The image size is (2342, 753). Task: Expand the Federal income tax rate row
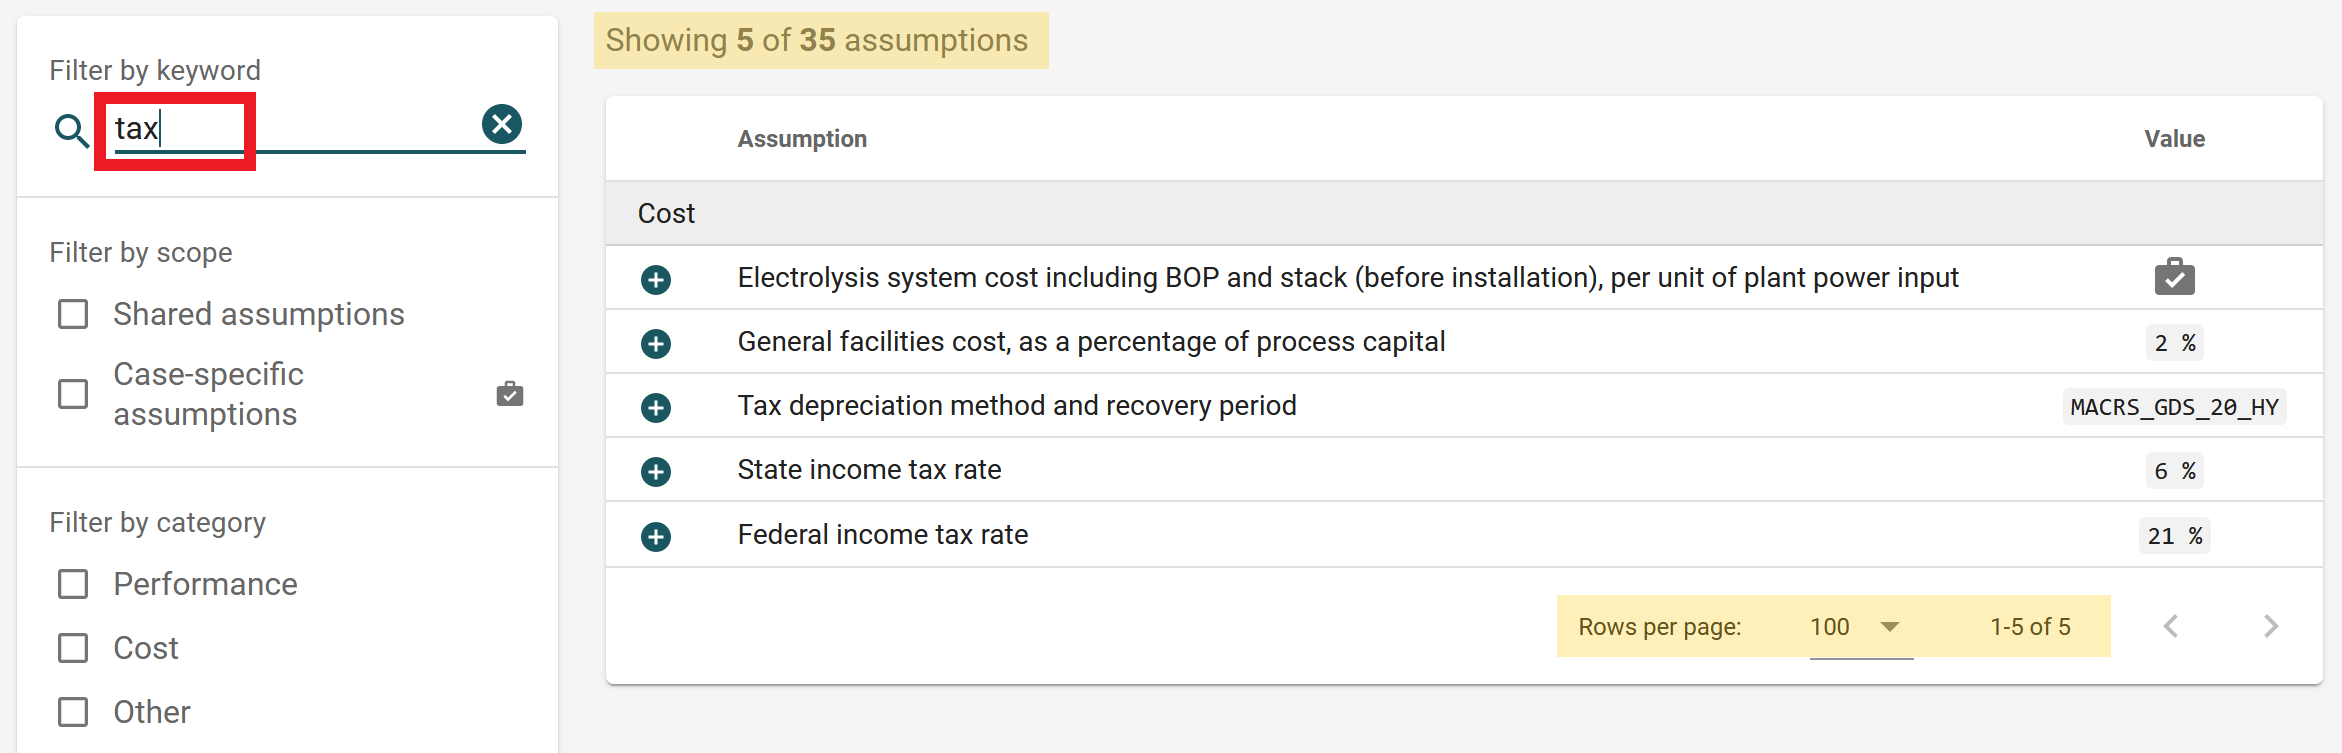(656, 537)
